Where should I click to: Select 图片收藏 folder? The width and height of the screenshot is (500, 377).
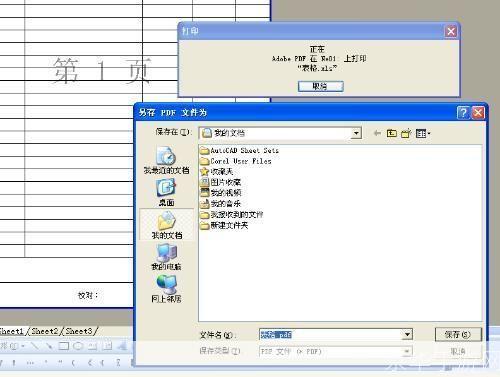(220, 182)
